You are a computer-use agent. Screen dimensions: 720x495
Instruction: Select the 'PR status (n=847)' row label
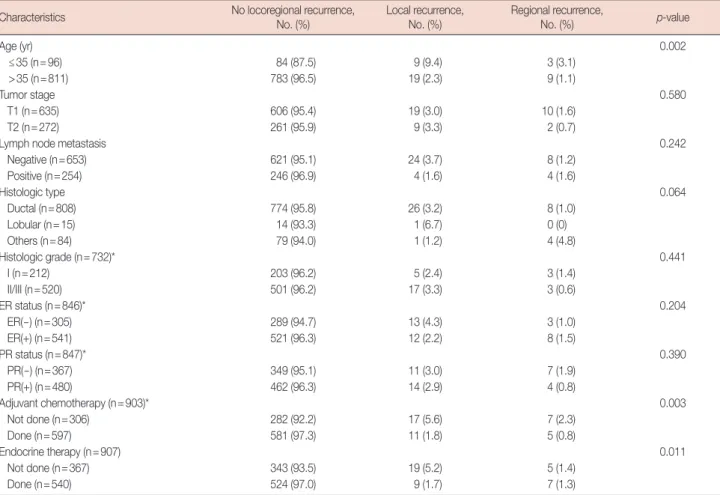[x=43, y=354]
